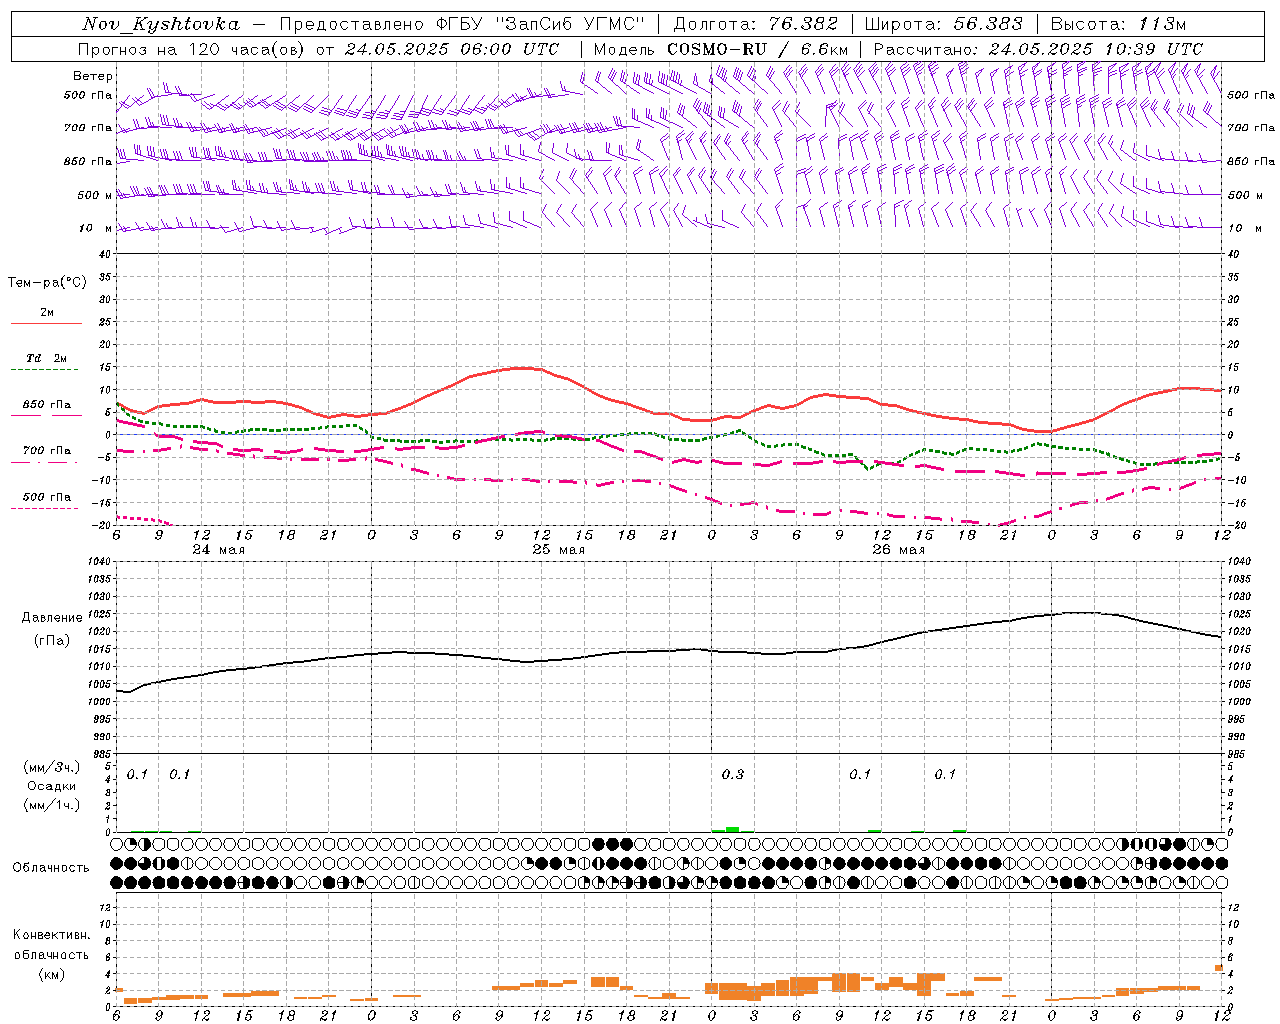
Task: Click the forecast start time 24.05.2025 06:00 UTC
Action: 452,49
